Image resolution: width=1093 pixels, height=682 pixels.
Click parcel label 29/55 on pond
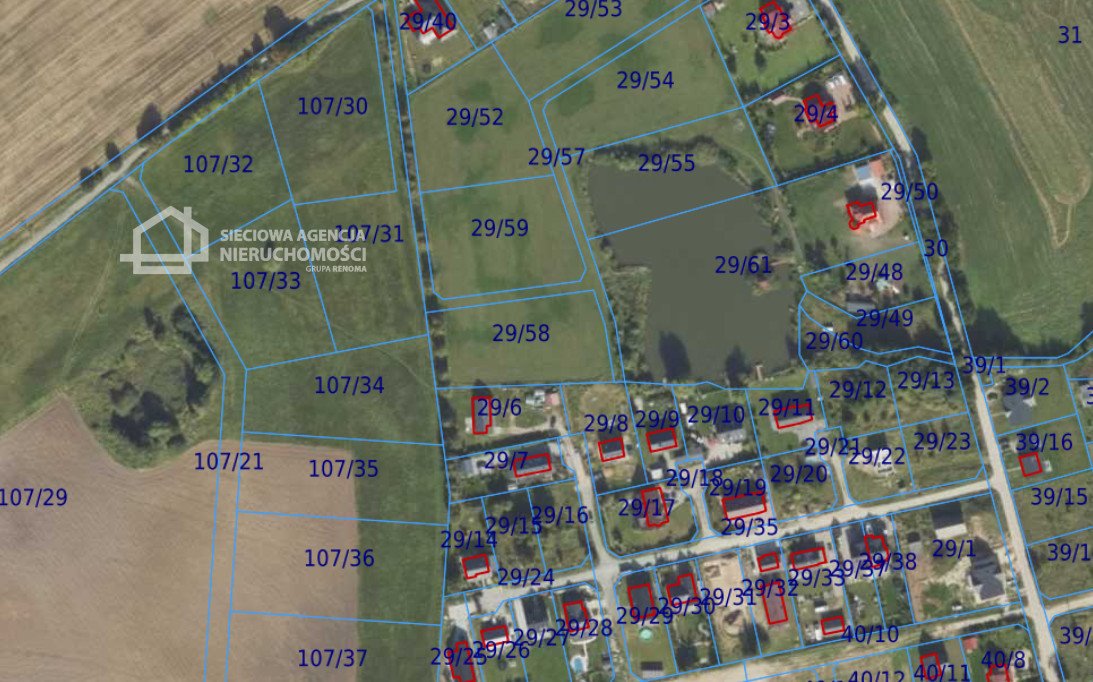pos(667,163)
